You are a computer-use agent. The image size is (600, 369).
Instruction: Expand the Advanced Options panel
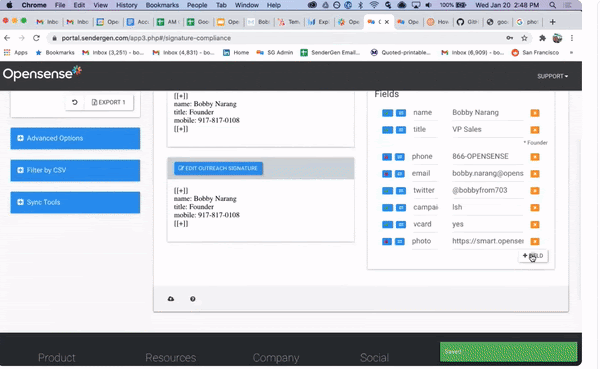(x=75, y=138)
